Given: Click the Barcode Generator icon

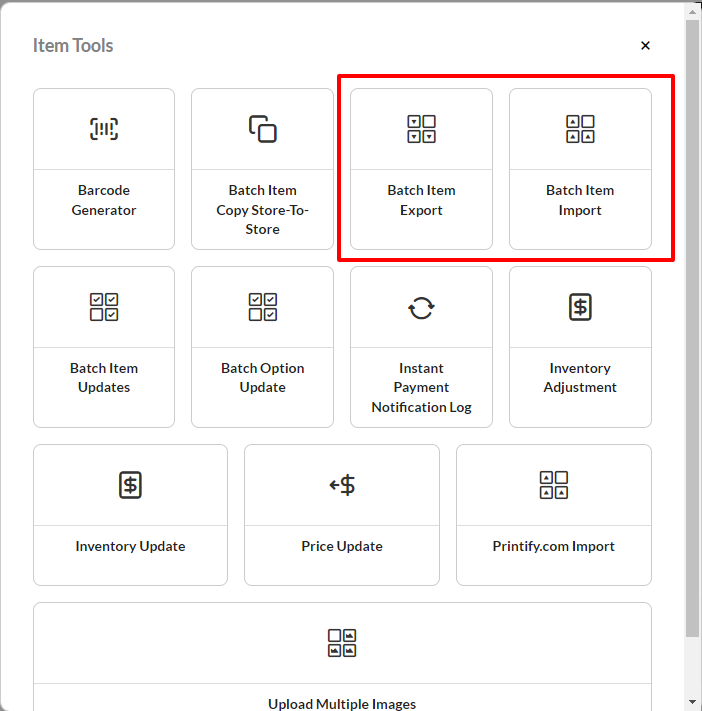Looking at the screenshot, I should pos(104,129).
